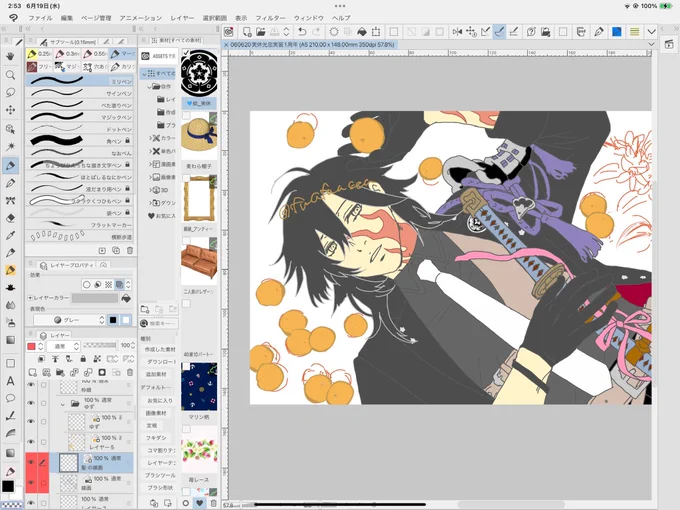
Task: Open the フィルター menu
Action: (270, 18)
